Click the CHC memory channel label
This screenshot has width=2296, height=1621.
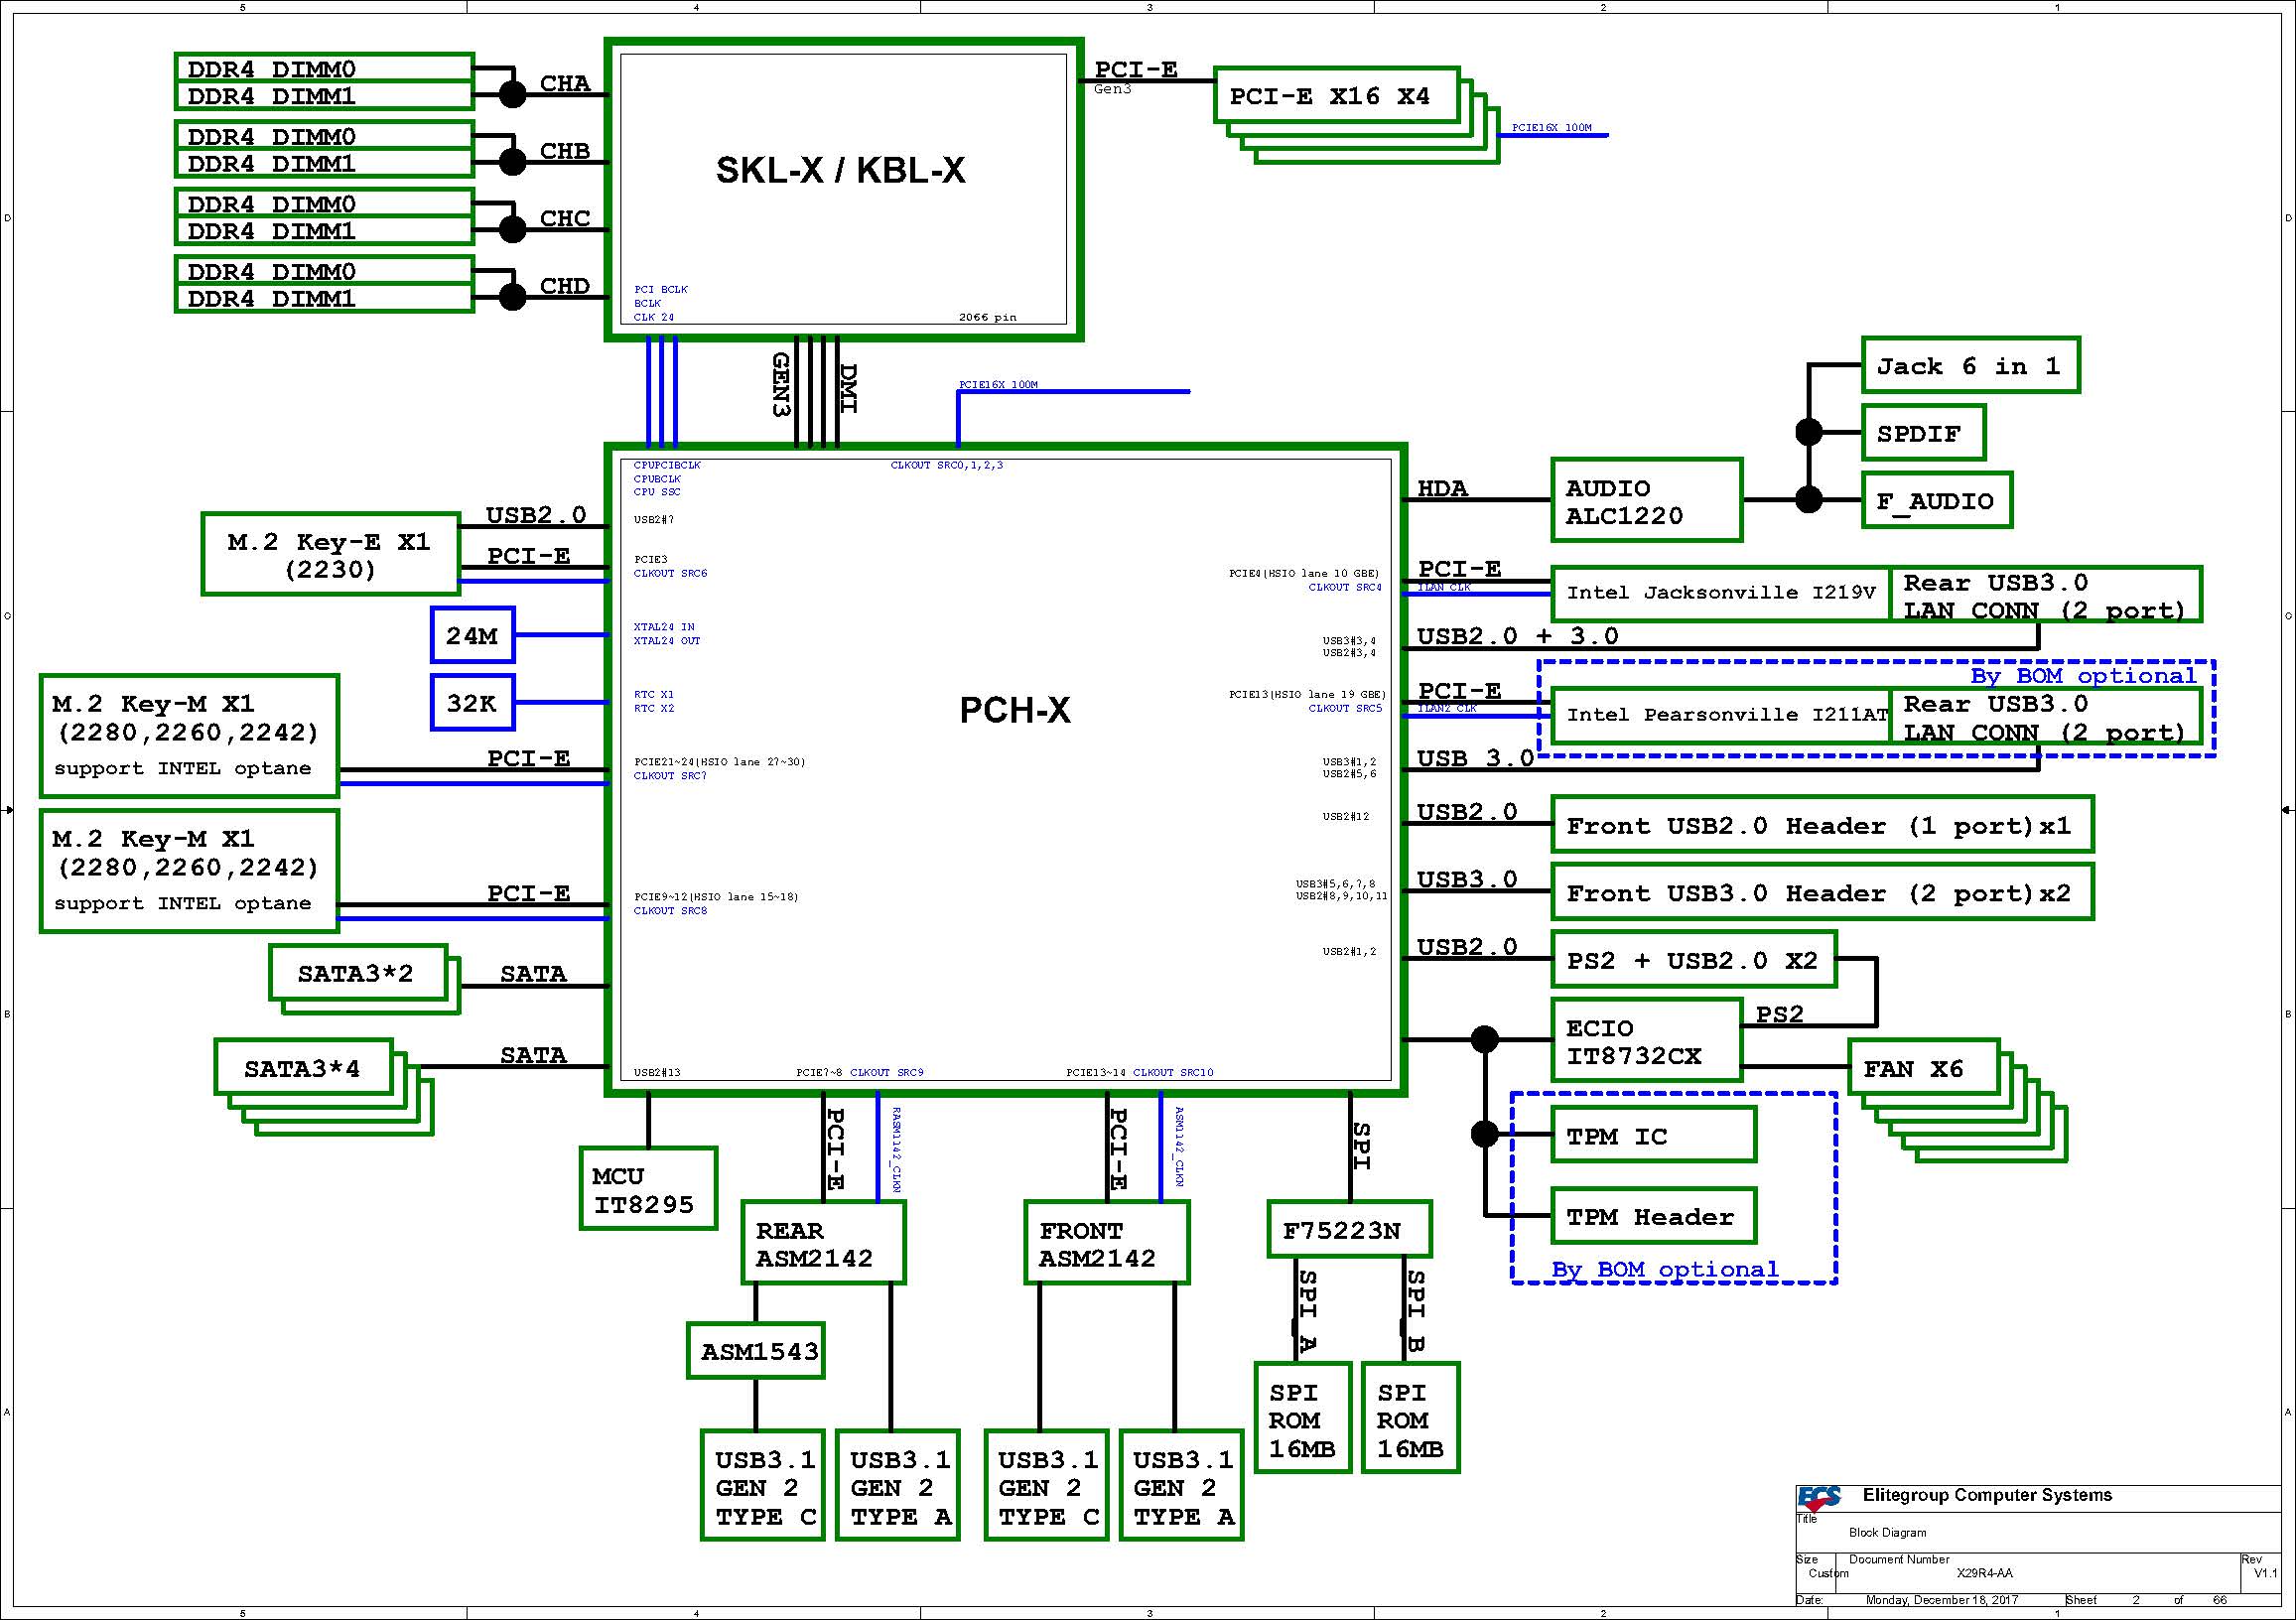565,218
